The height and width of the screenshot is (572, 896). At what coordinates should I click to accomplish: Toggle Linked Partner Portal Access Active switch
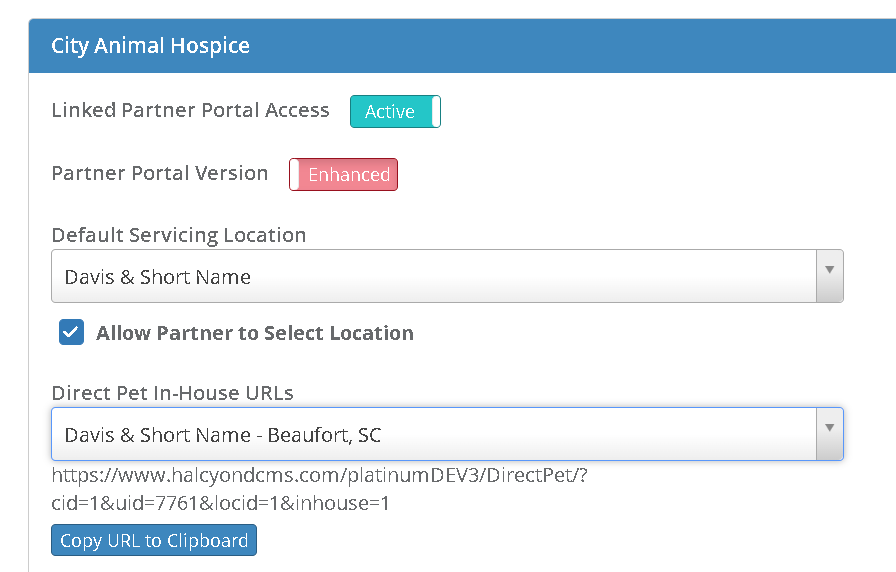395,112
